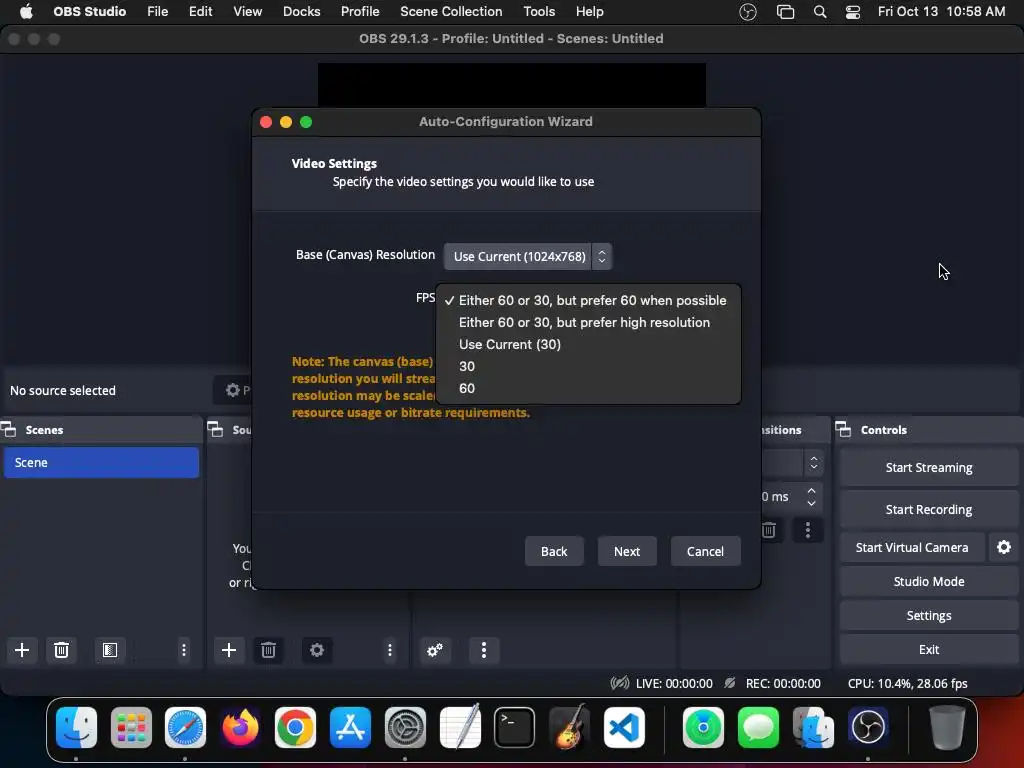Pick the 60 FPS option
This screenshot has height=768, width=1024.
tap(588, 389)
